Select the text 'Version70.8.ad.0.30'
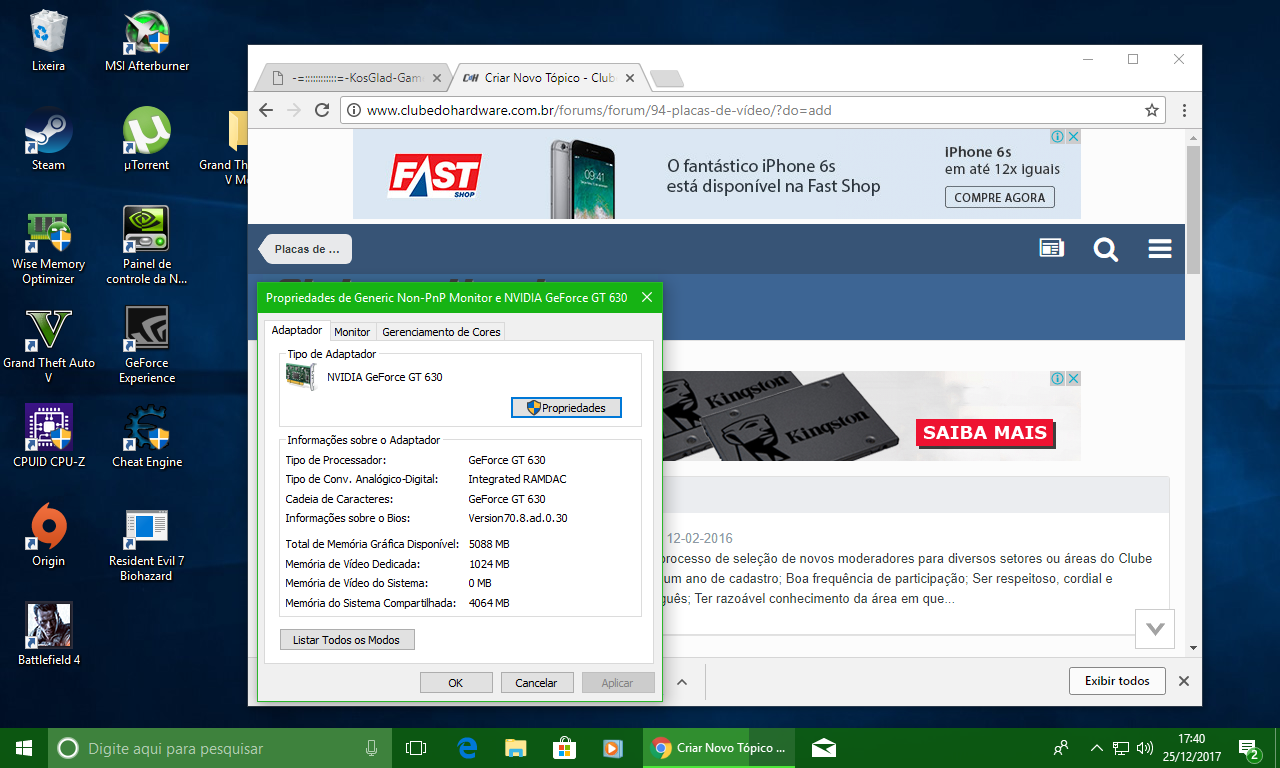Image resolution: width=1280 pixels, height=768 pixels. coord(518,518)
